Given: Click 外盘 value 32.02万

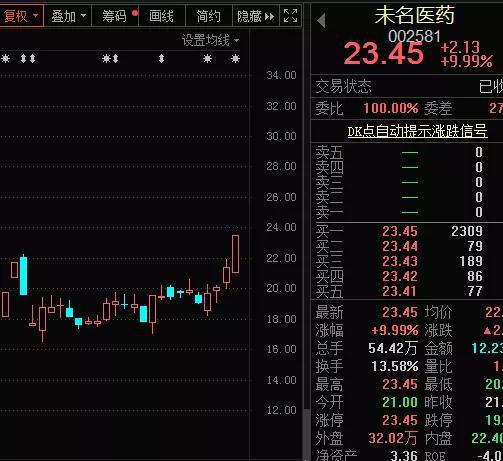Looking at the screenshot, I should tap(393, 438).
